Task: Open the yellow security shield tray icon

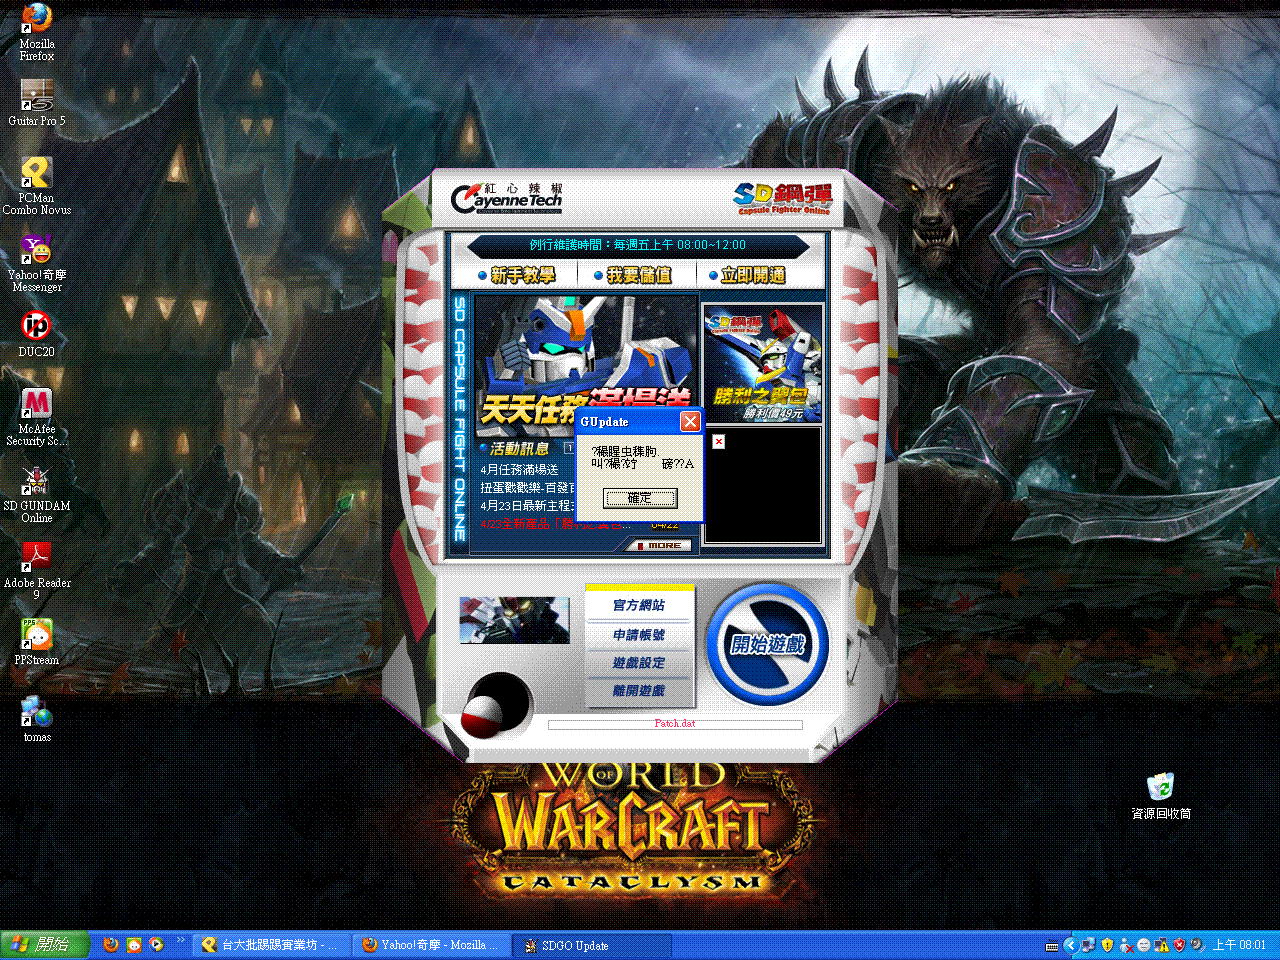Action: tap(1107, 945)
